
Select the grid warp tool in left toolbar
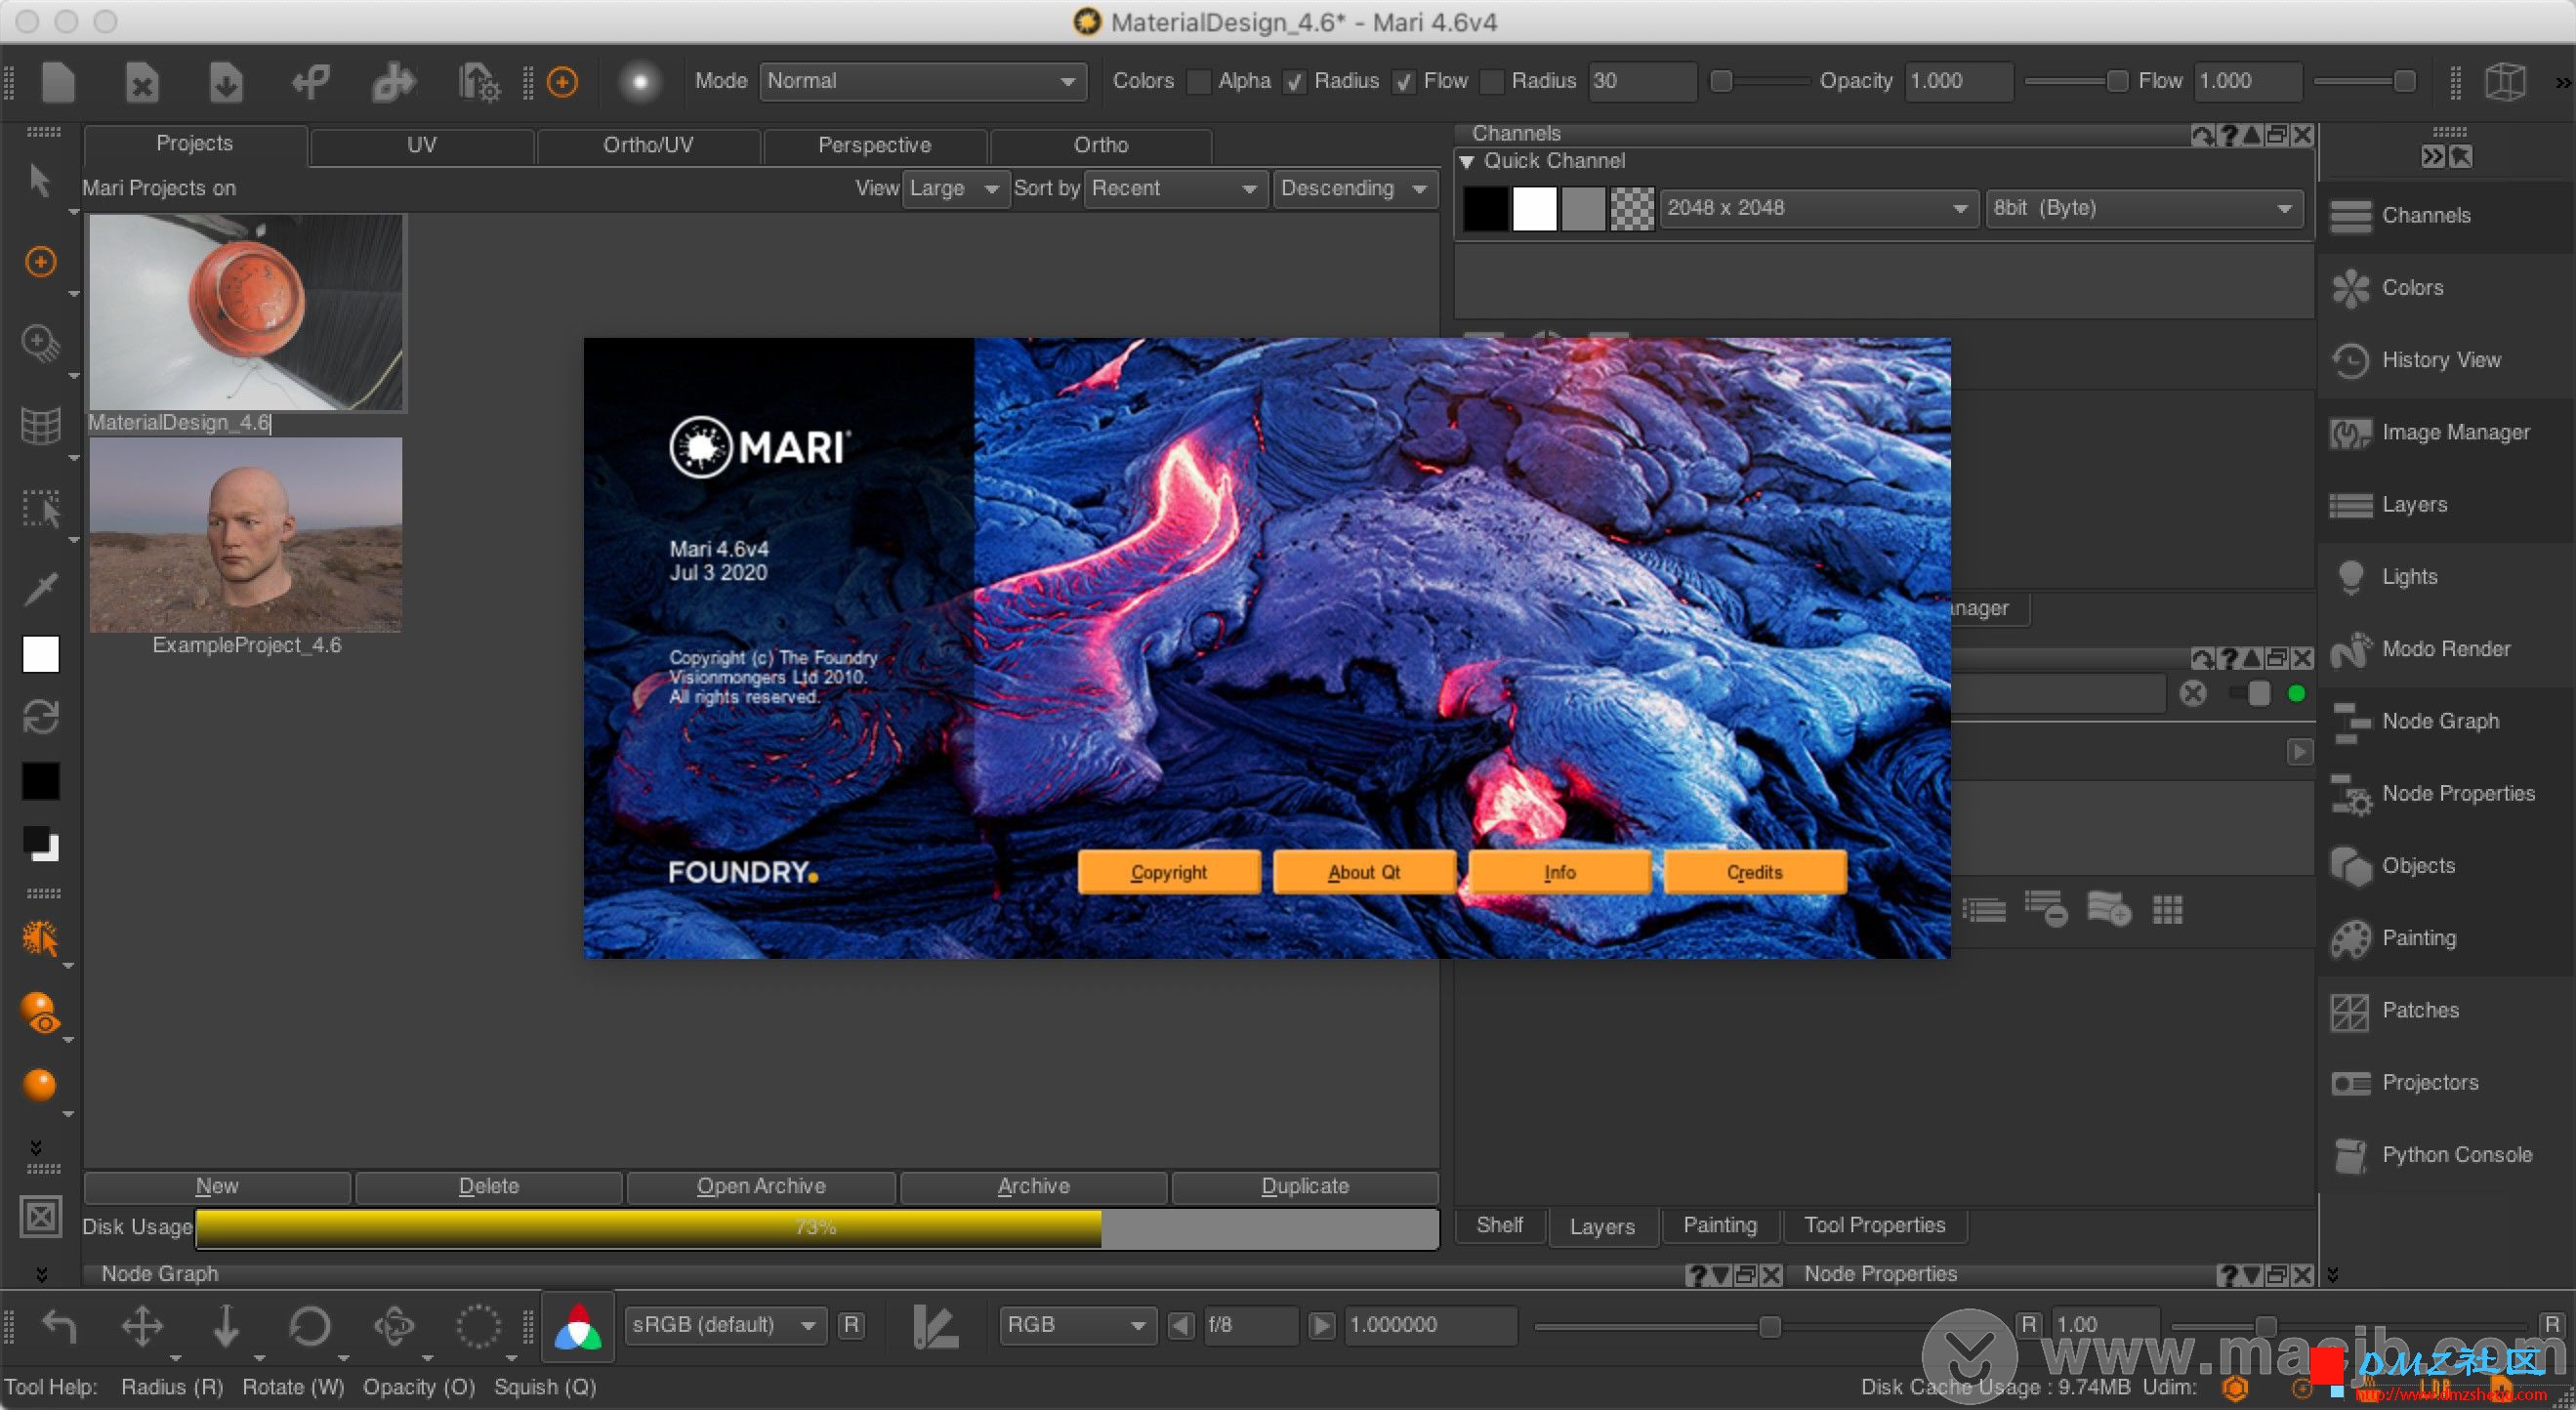point(40,426)
